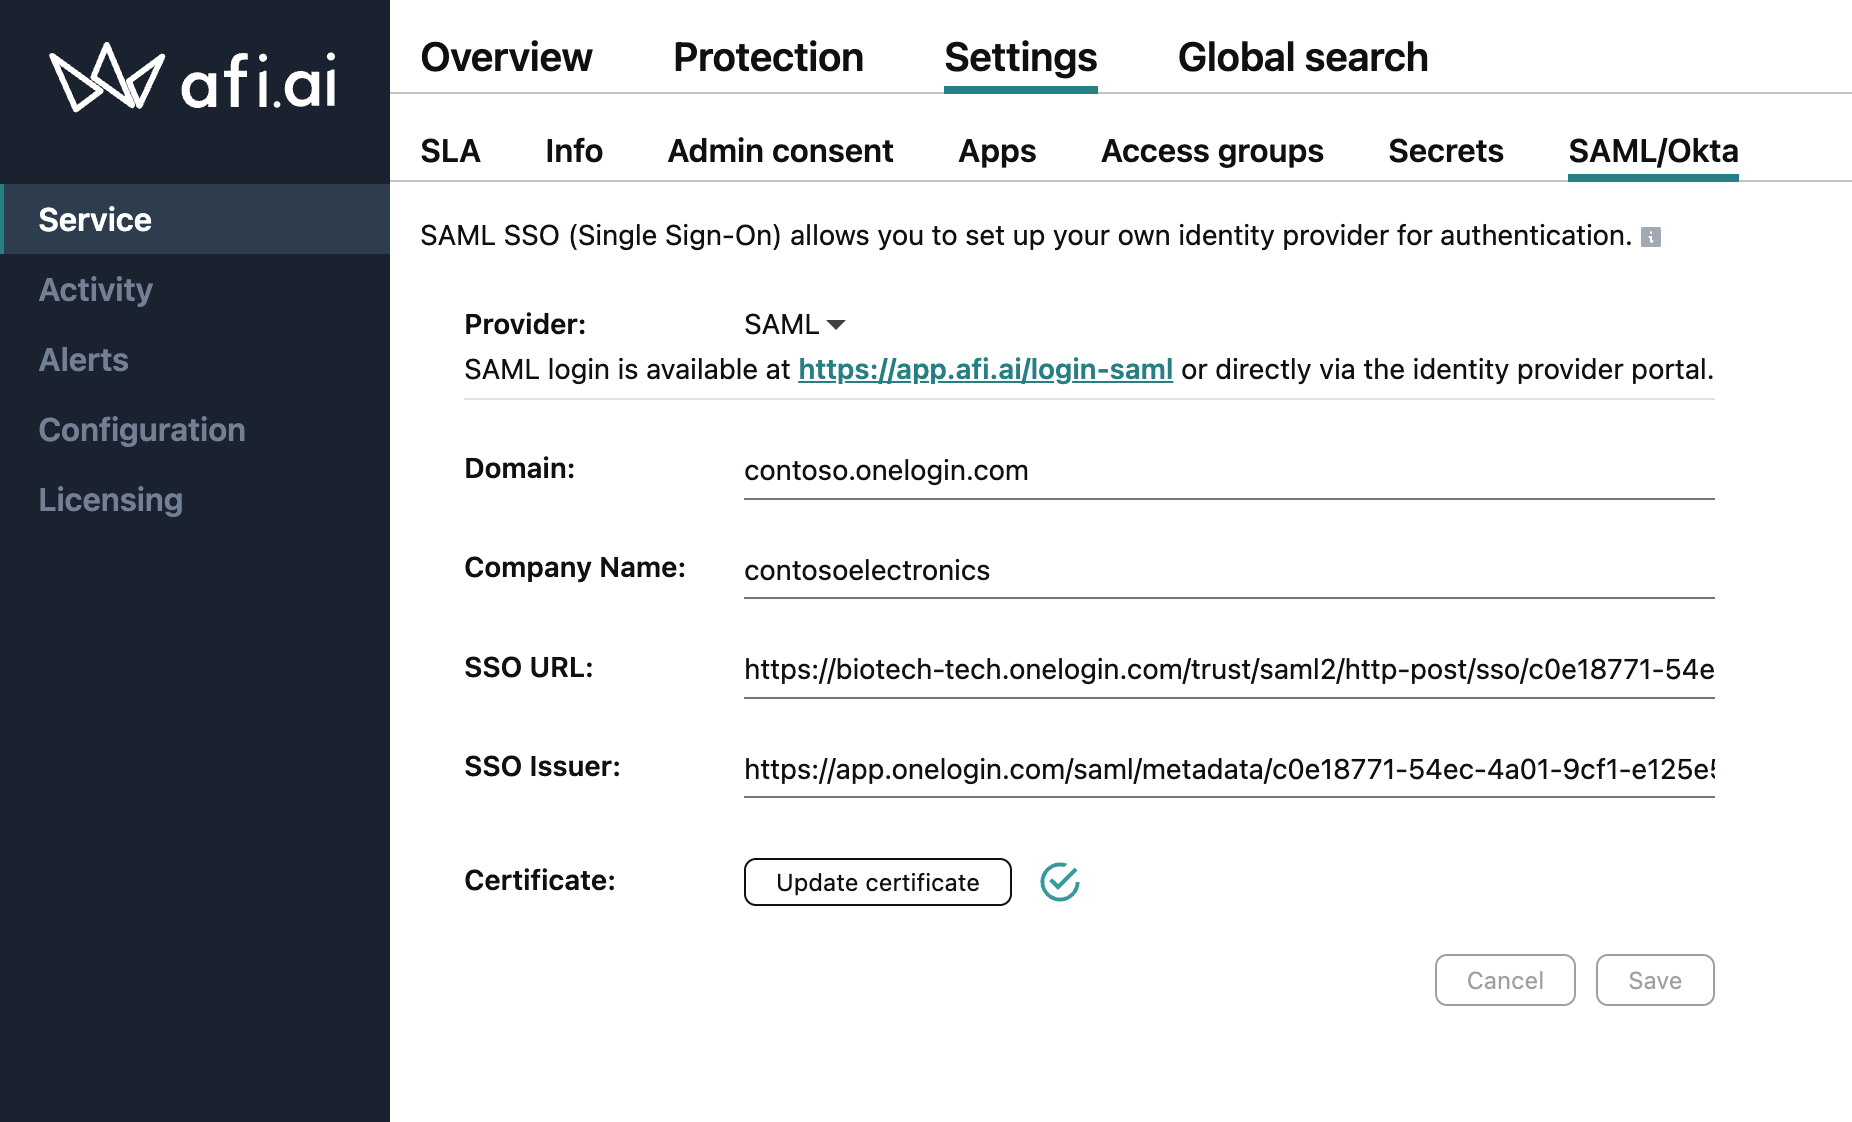Click the afi.ai logo
Screen dimensions: 1852x1122
(193, 78)
